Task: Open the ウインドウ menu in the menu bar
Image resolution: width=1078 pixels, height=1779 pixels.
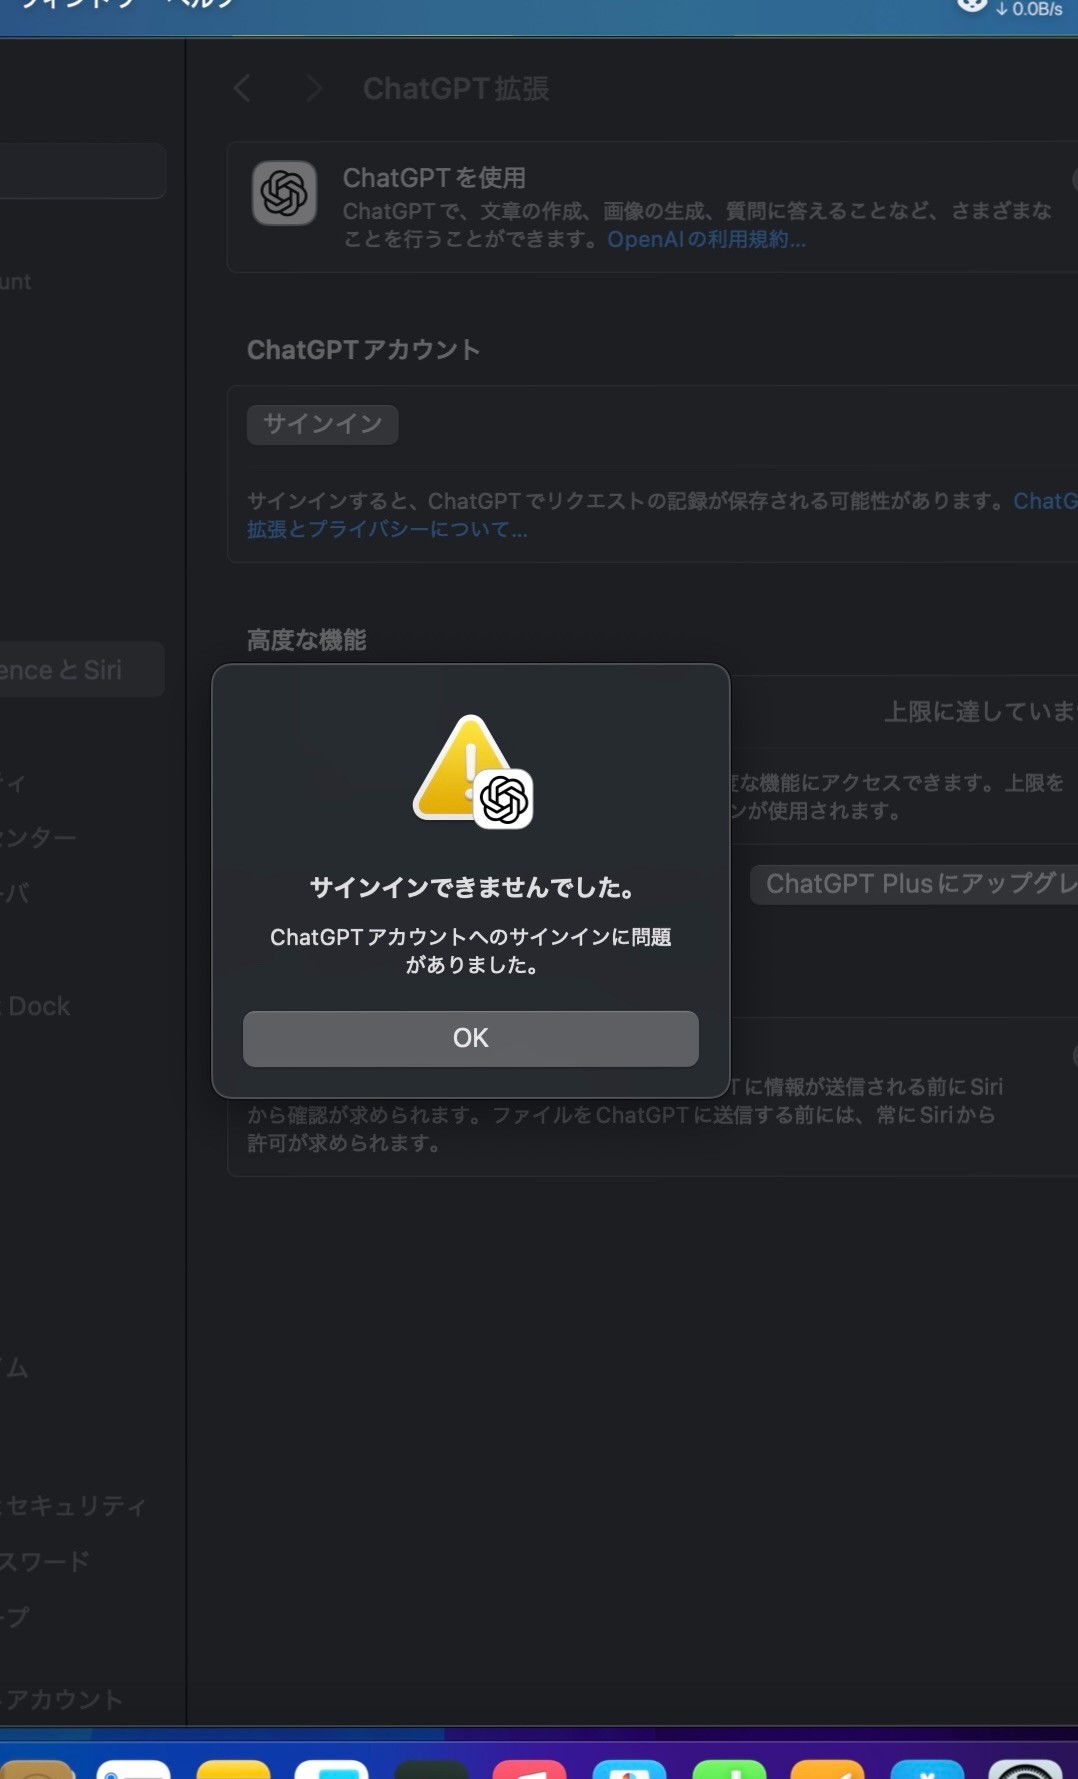Action: [75, 5]
